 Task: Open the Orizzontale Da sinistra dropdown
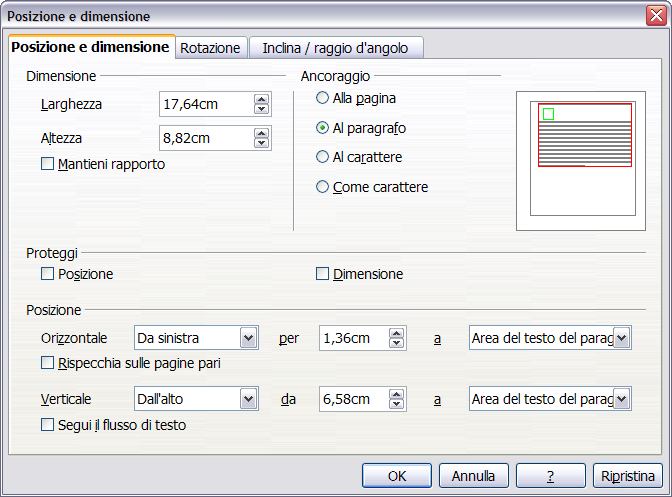(248, 339)
